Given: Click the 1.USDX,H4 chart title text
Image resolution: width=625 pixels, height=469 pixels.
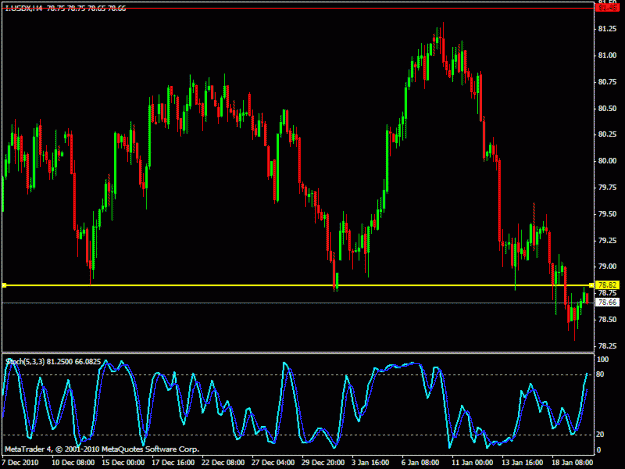Looking at the screenshot, I should [x=23, y=8].
